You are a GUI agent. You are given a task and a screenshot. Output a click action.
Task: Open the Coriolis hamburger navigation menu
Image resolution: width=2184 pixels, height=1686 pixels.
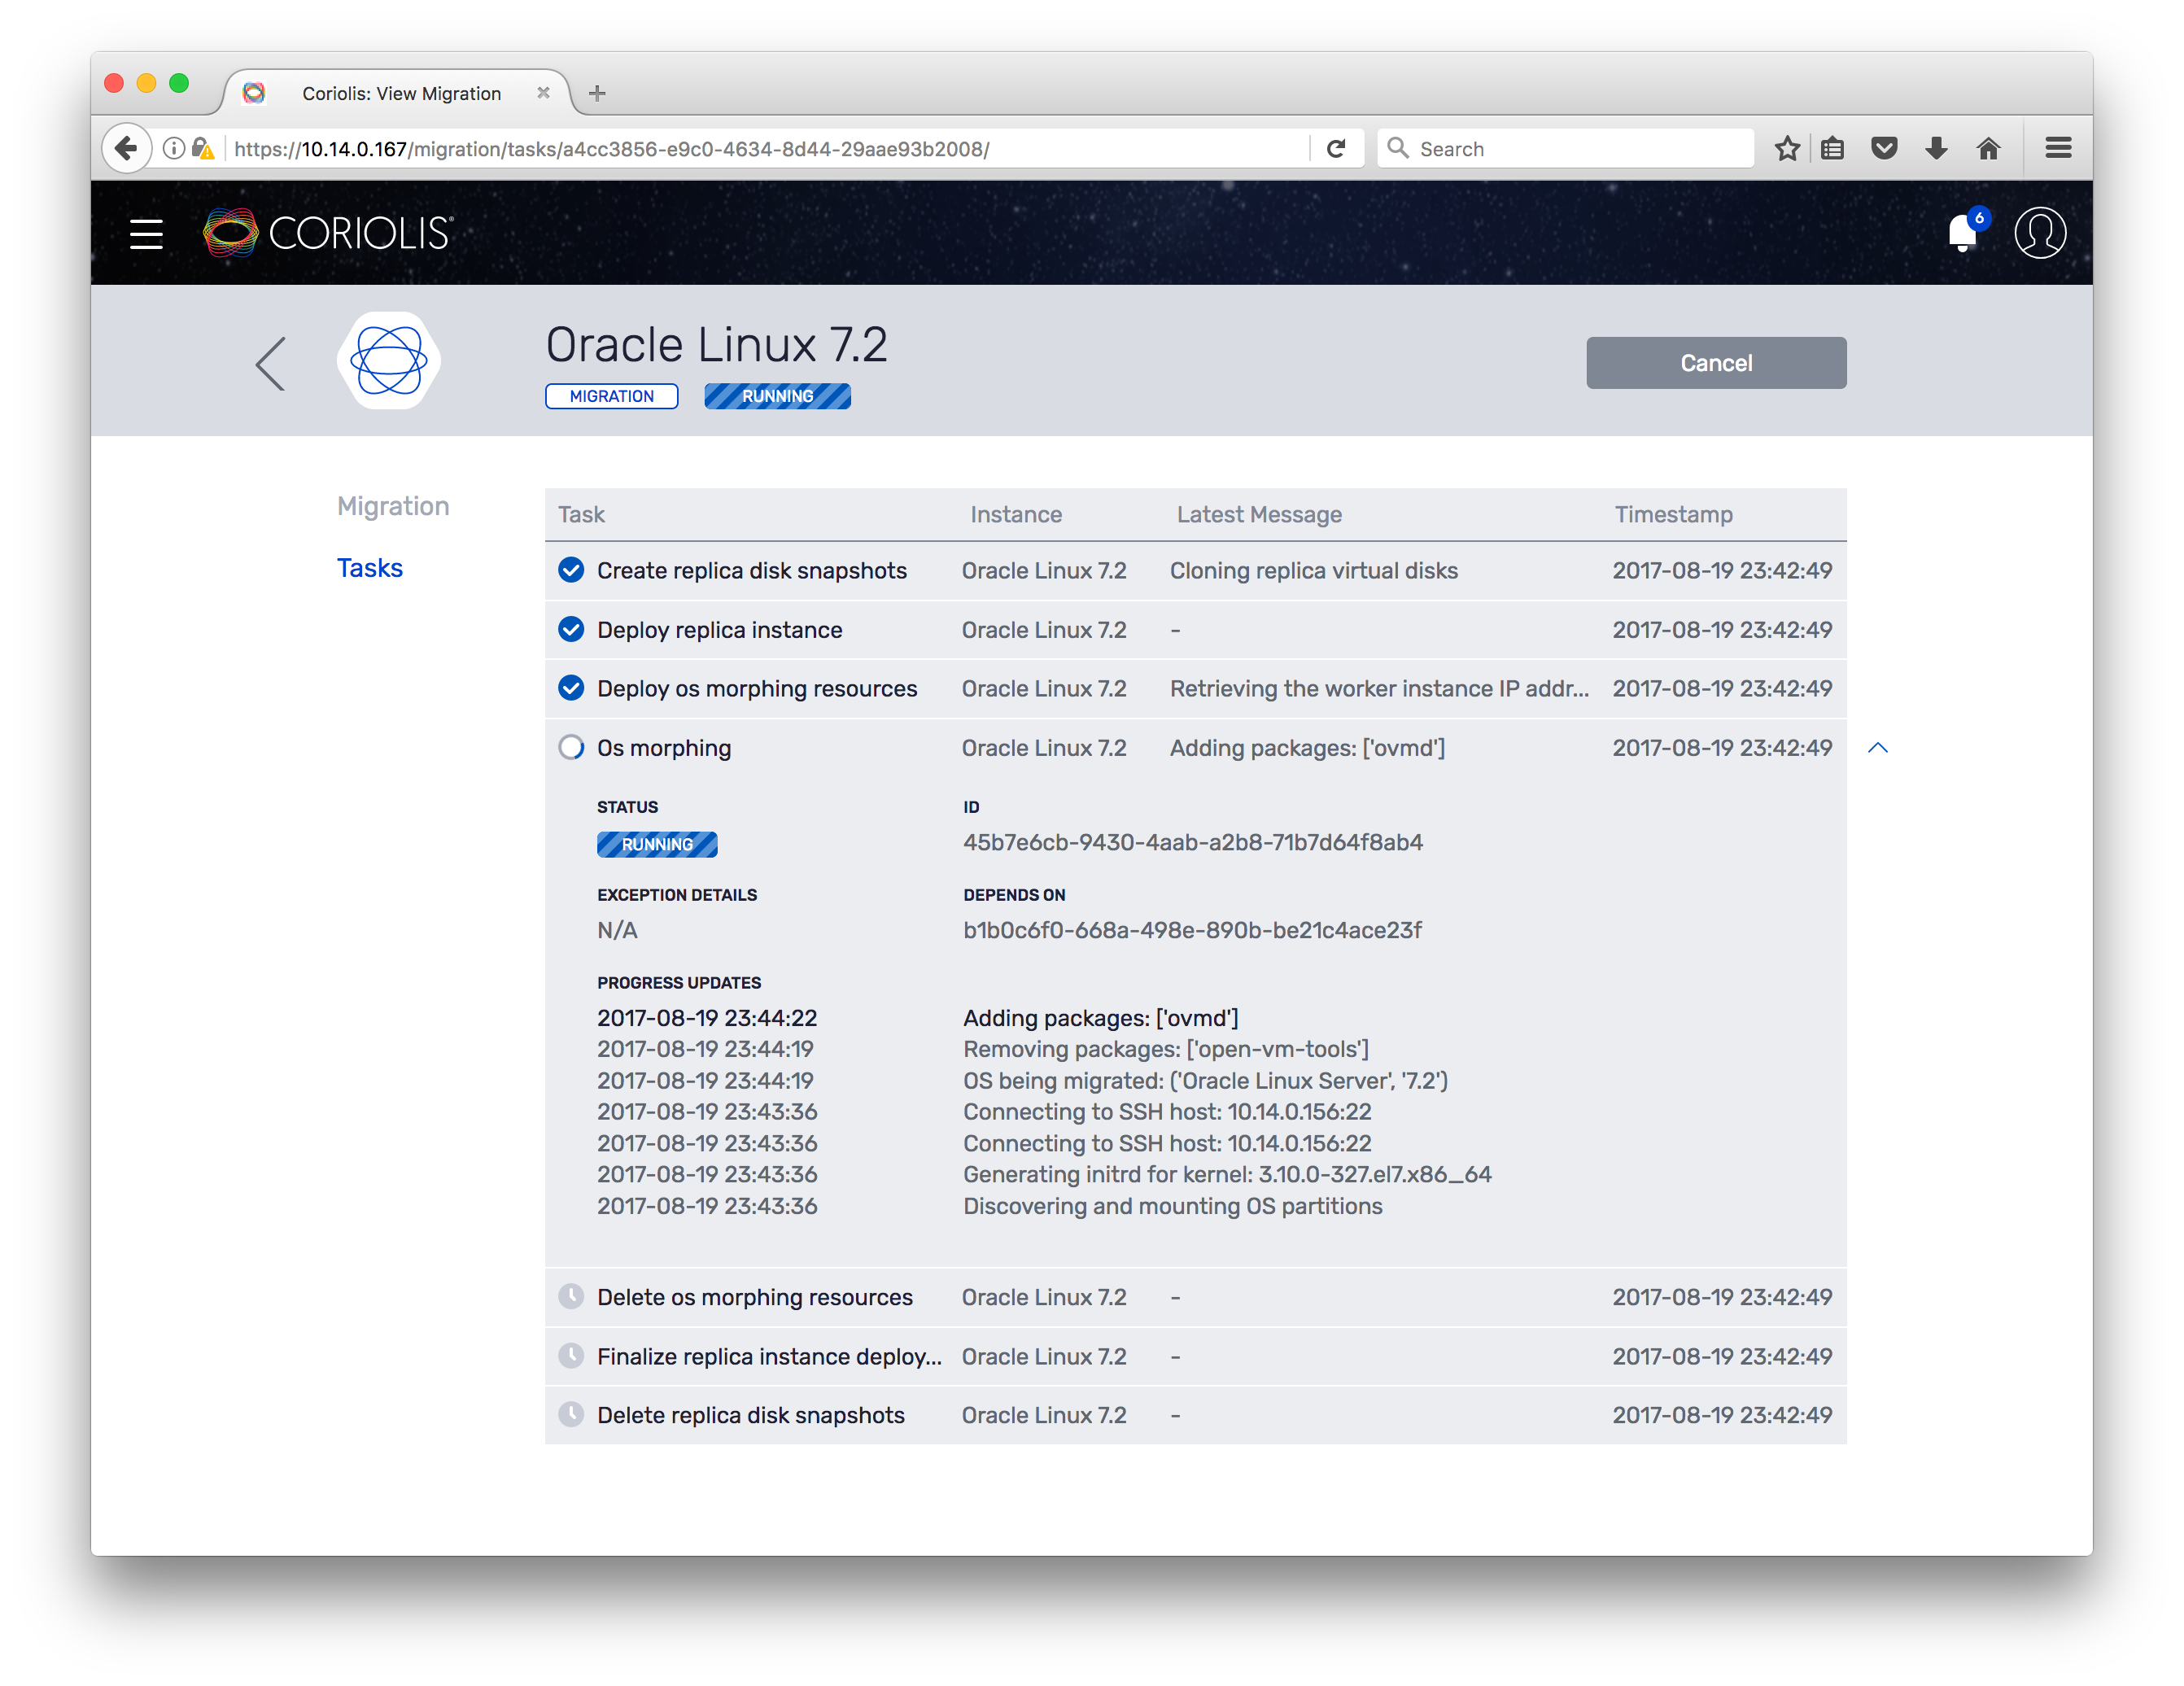click(146, 234)
